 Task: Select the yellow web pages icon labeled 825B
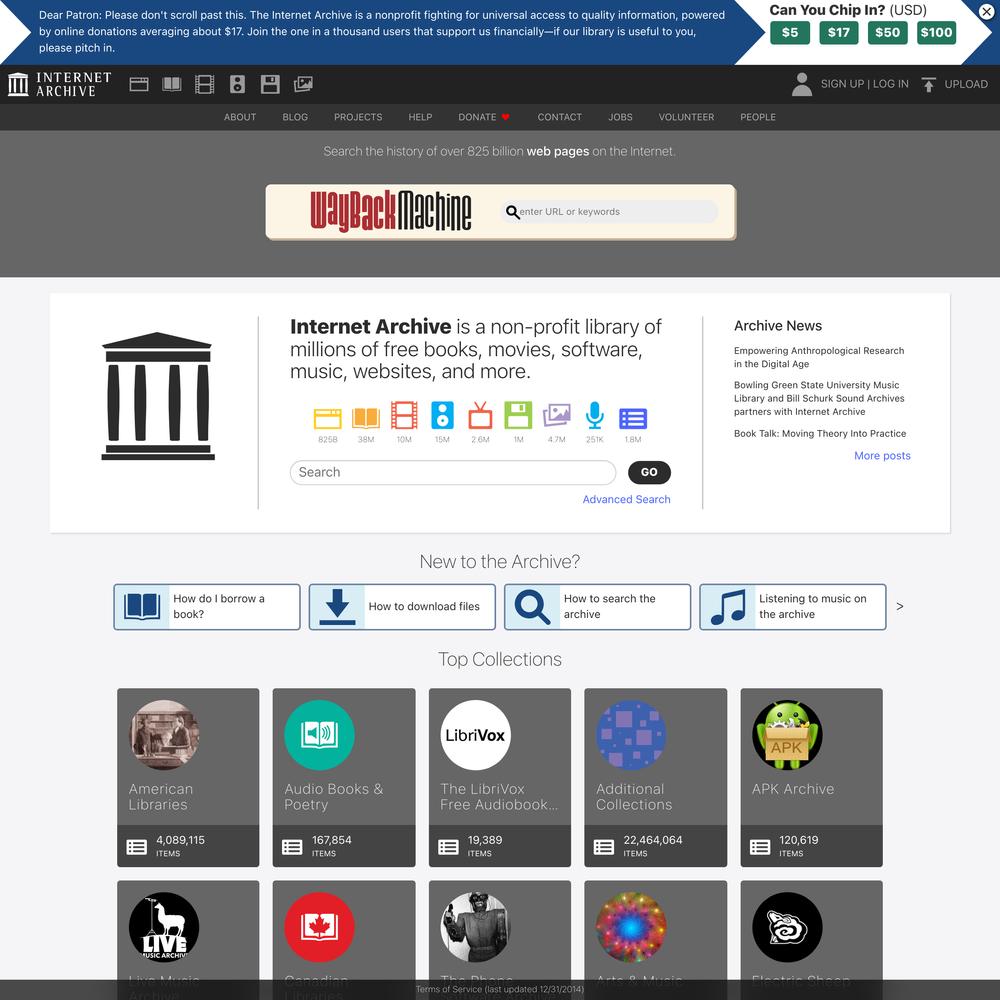328,418
